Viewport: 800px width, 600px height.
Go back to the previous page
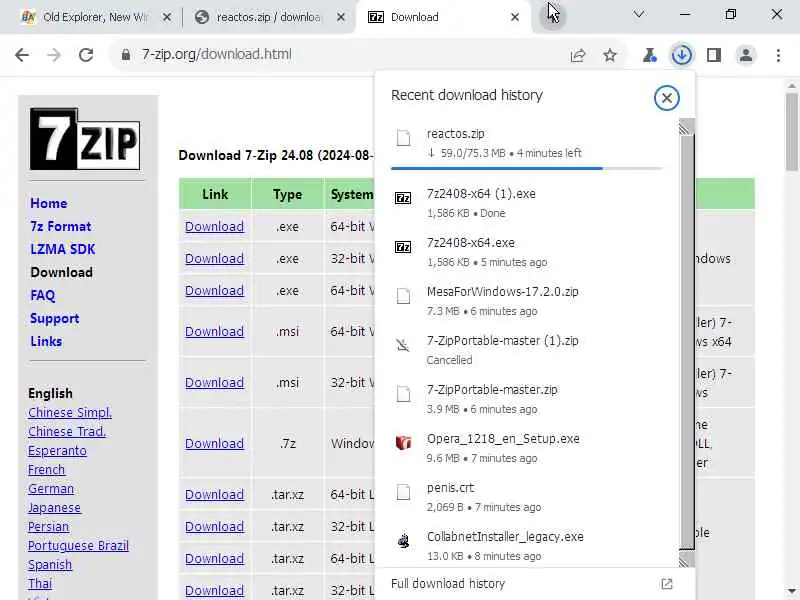coord(22,55)
